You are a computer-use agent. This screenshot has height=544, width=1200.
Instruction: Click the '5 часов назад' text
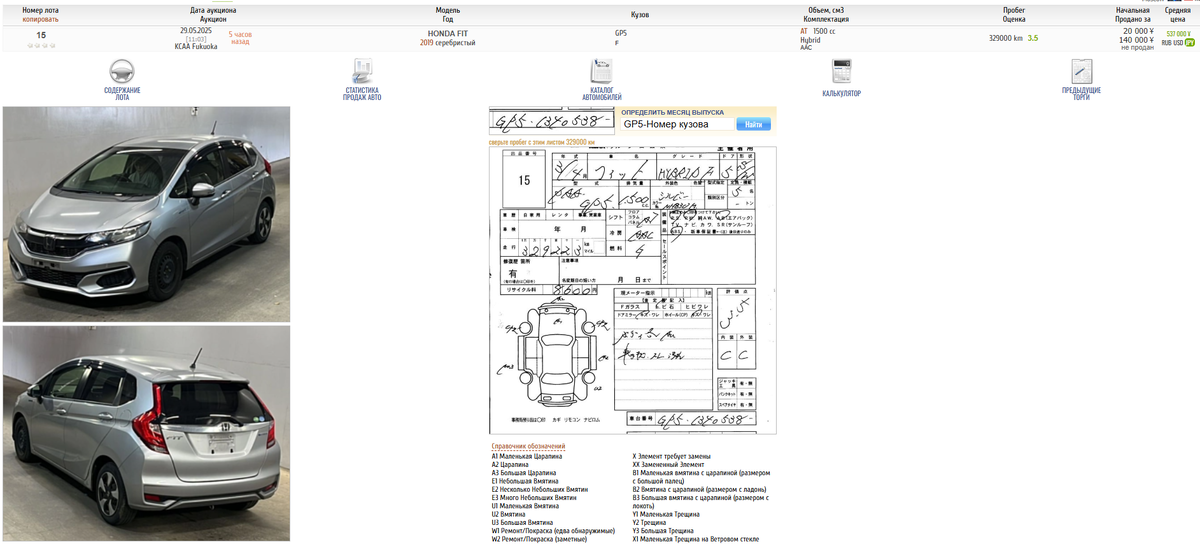coord(240,38)
